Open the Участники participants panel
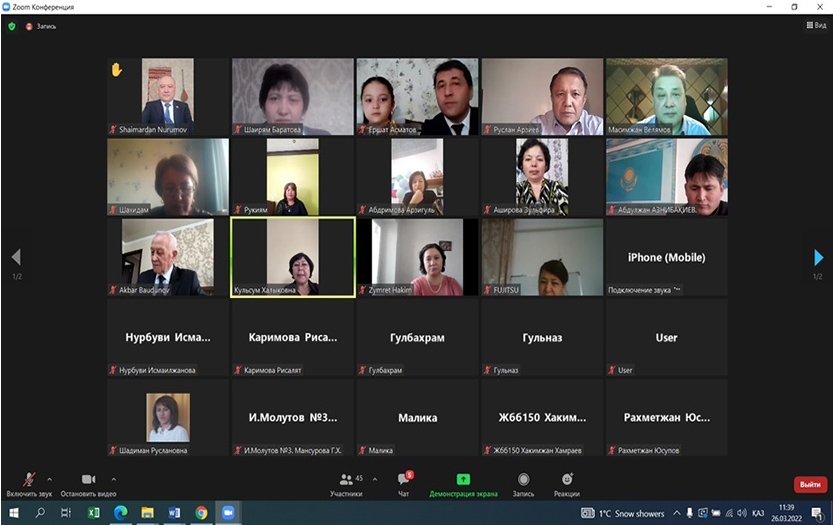Image resolution: width=833 pixels, height=525 pixels. (346, 482)
